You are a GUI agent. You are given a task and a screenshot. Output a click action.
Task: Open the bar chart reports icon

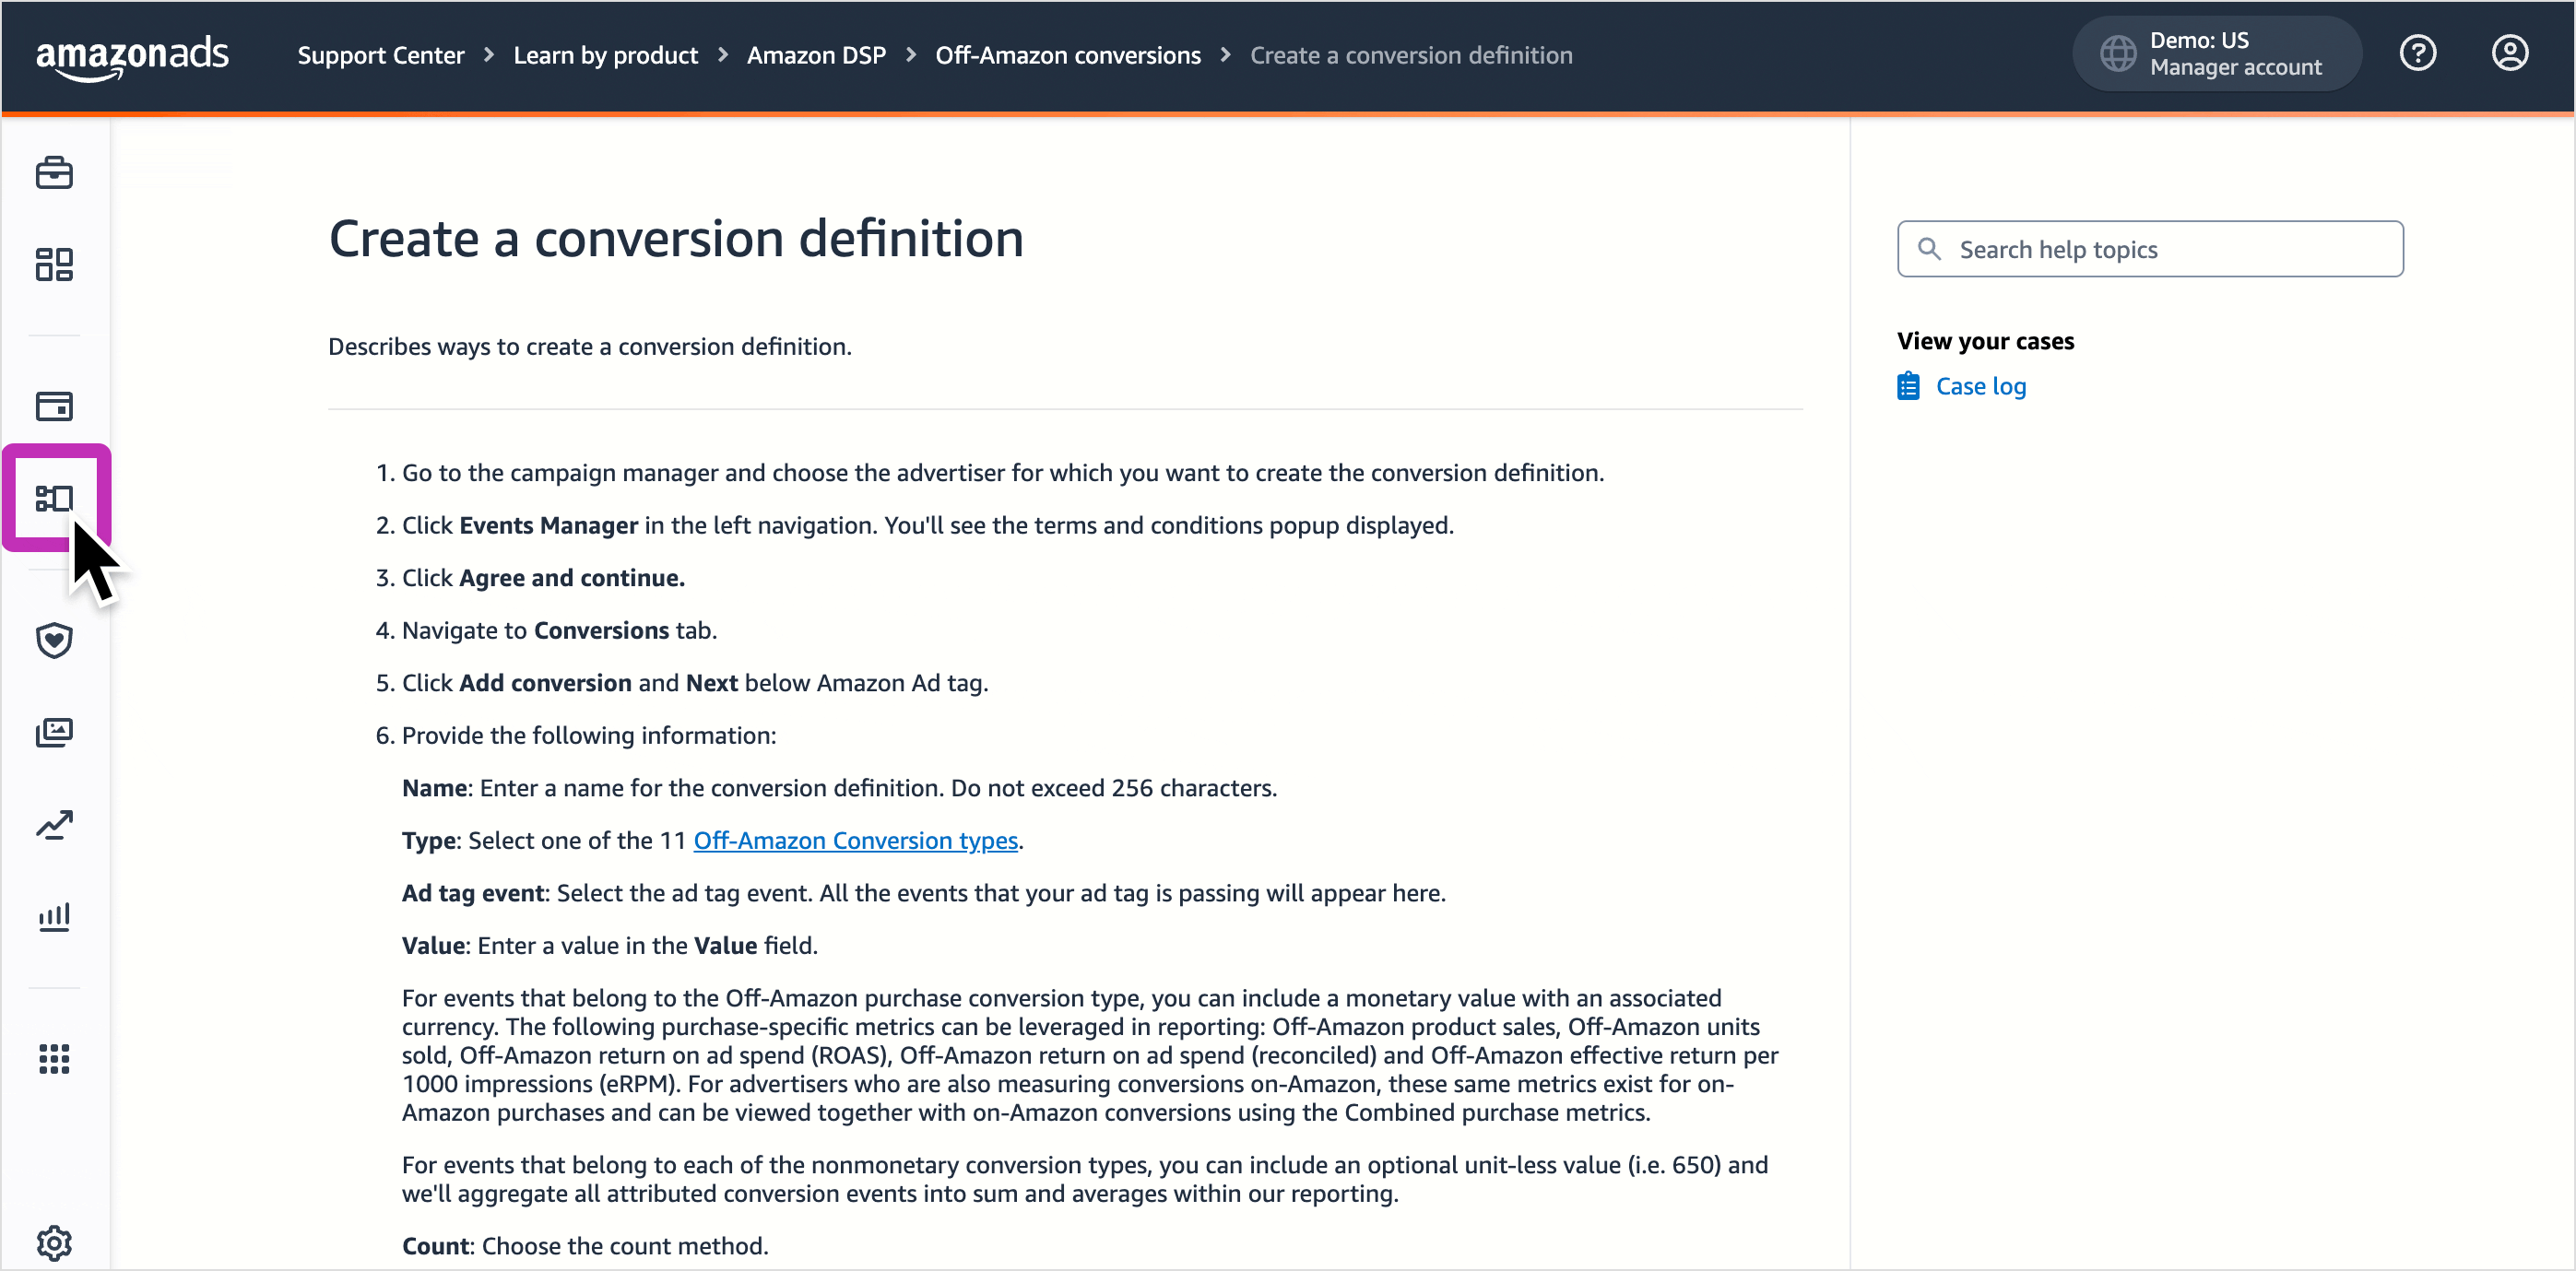[54, 916]
